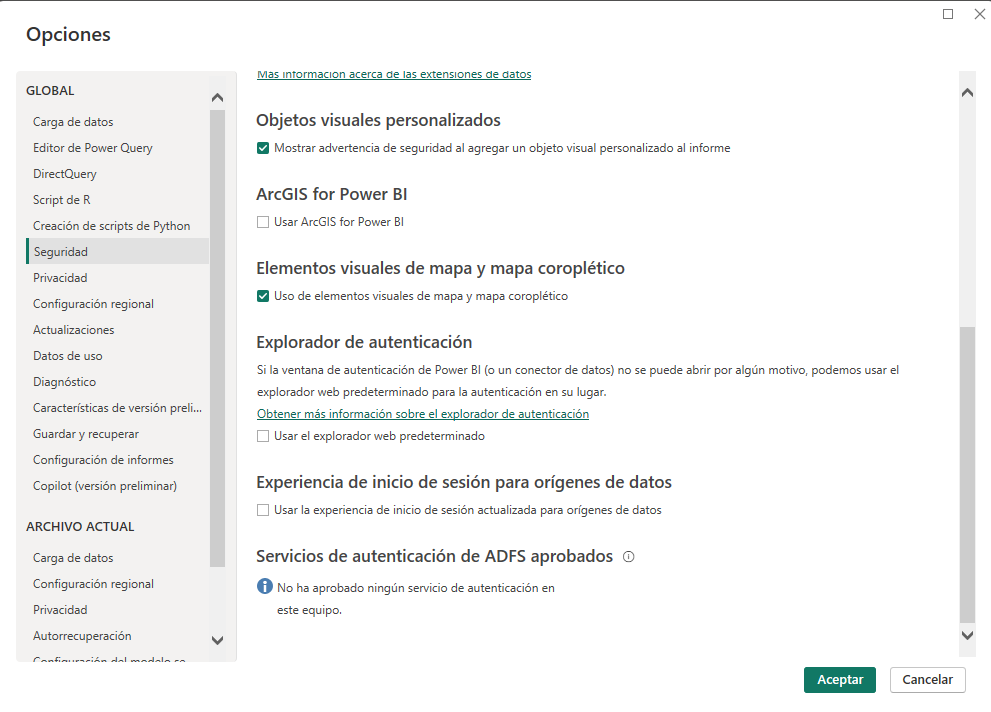Open Copilot (versión preliminar) settings

click(105, 486)
